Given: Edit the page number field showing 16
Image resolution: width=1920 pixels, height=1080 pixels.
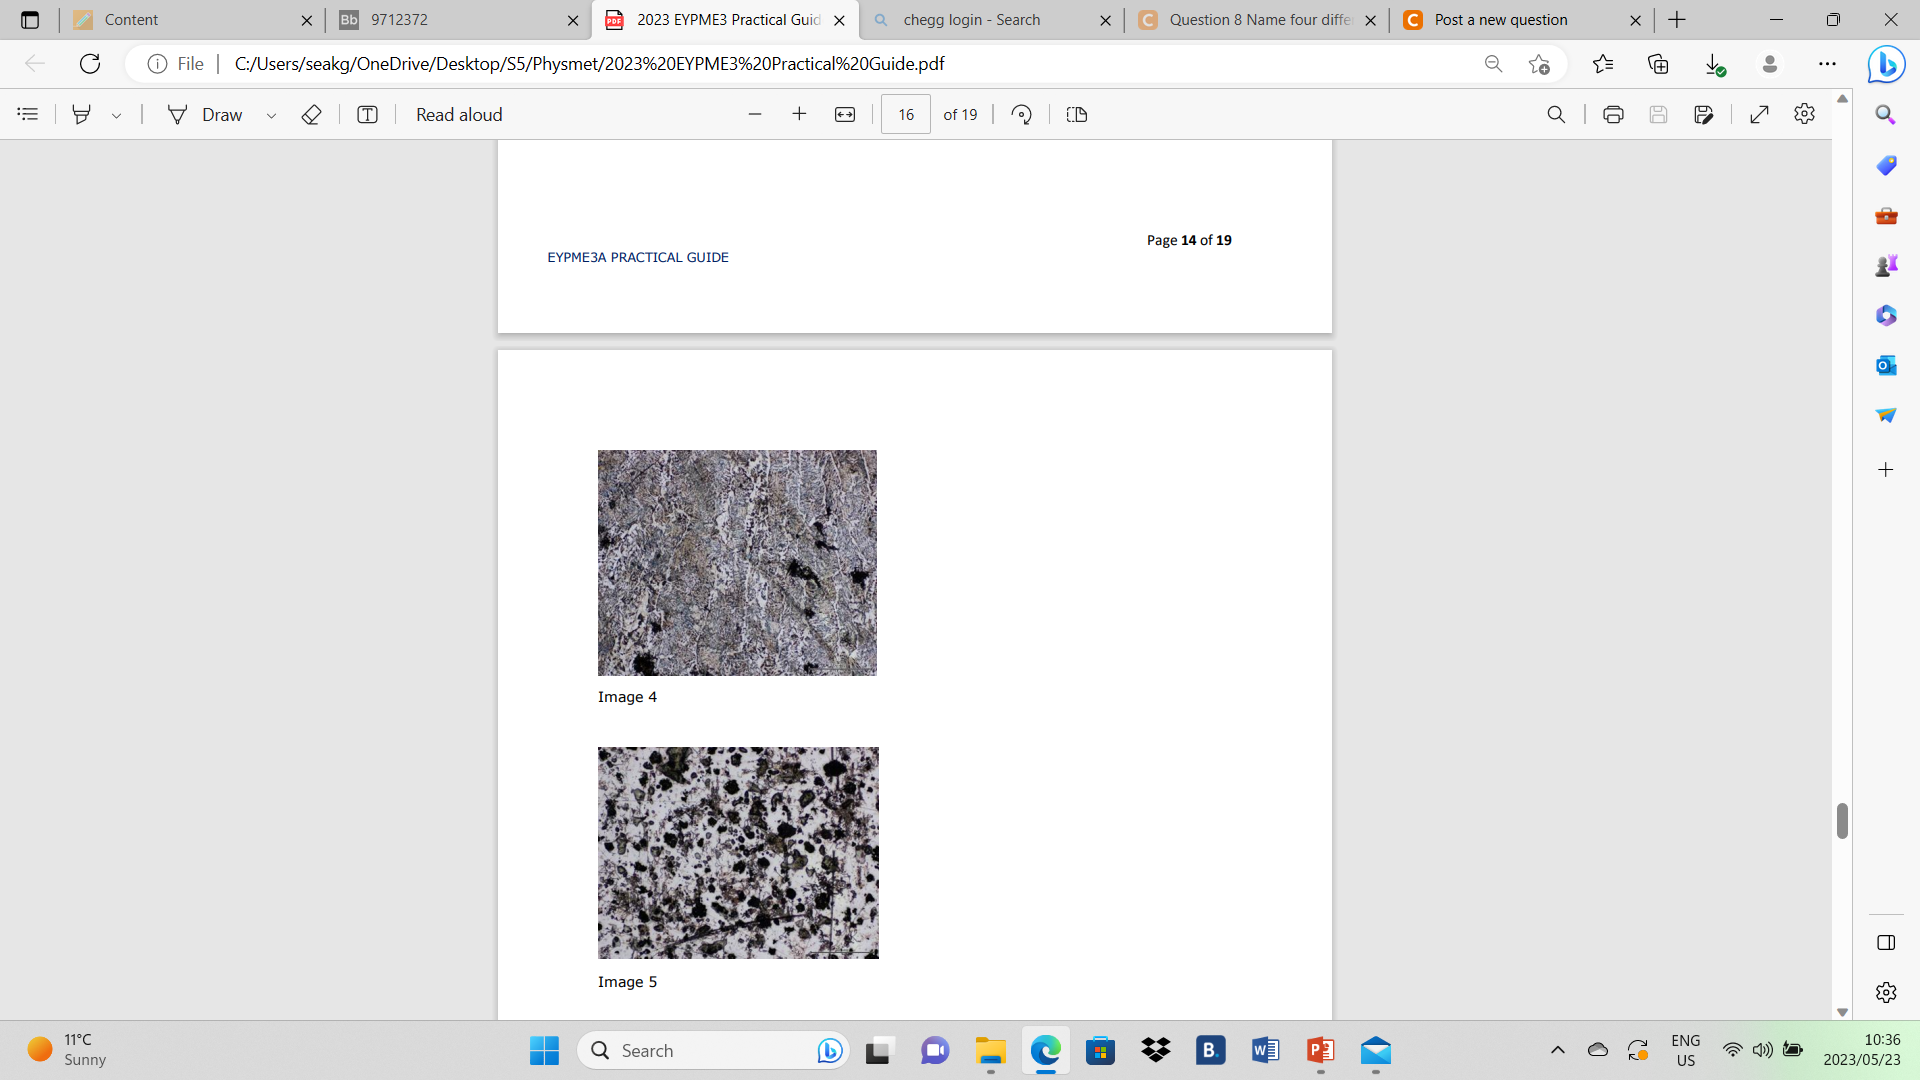Looking at the screenshot, I should [x=905, y=114].
